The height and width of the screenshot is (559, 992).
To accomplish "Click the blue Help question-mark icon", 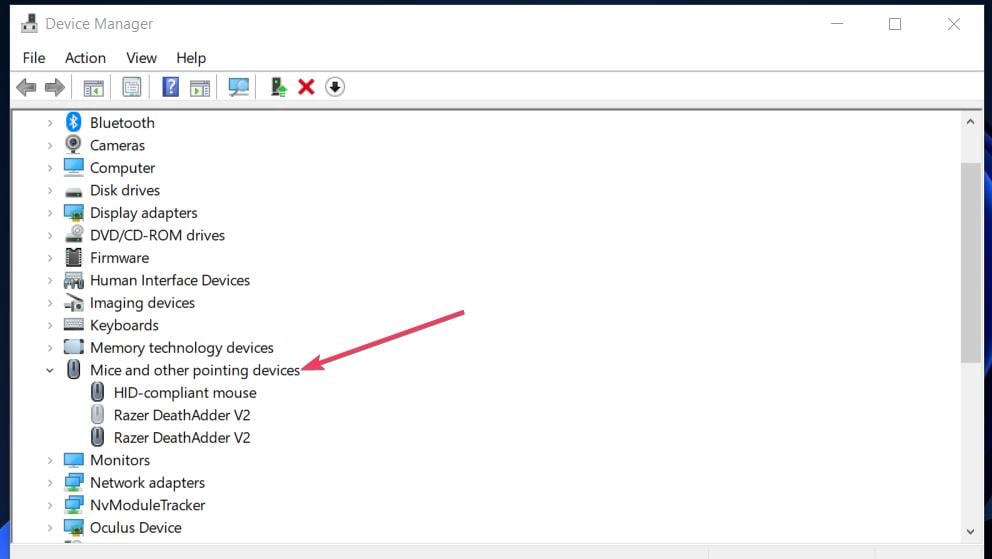I will (170, 87).
